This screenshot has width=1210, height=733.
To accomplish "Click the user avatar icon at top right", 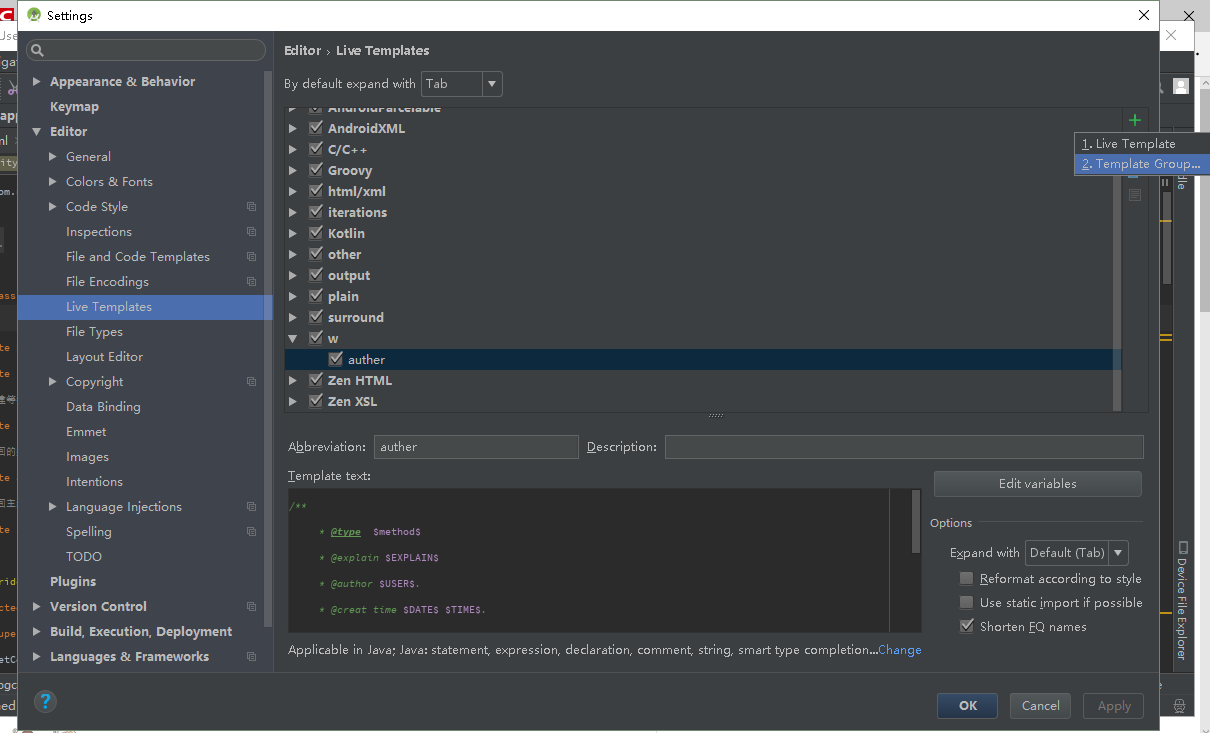I will click(1181, 86).
